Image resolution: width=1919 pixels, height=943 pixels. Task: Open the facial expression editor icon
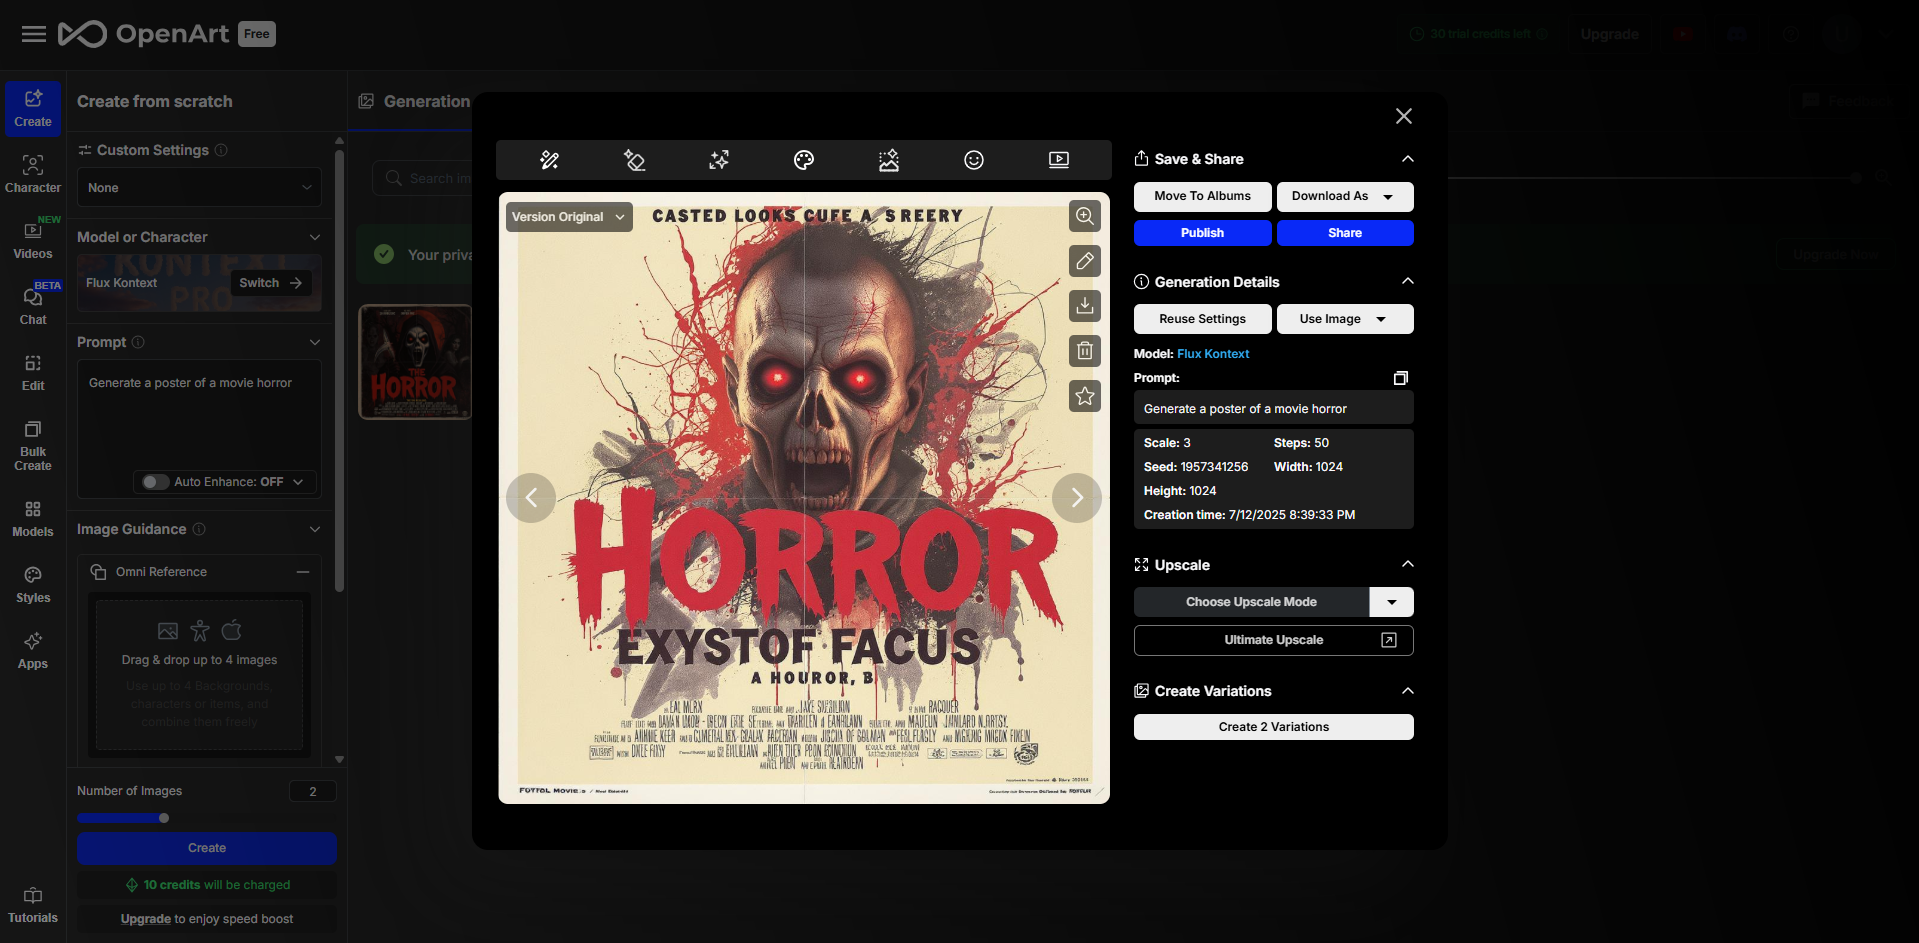[x=974, y=159]
